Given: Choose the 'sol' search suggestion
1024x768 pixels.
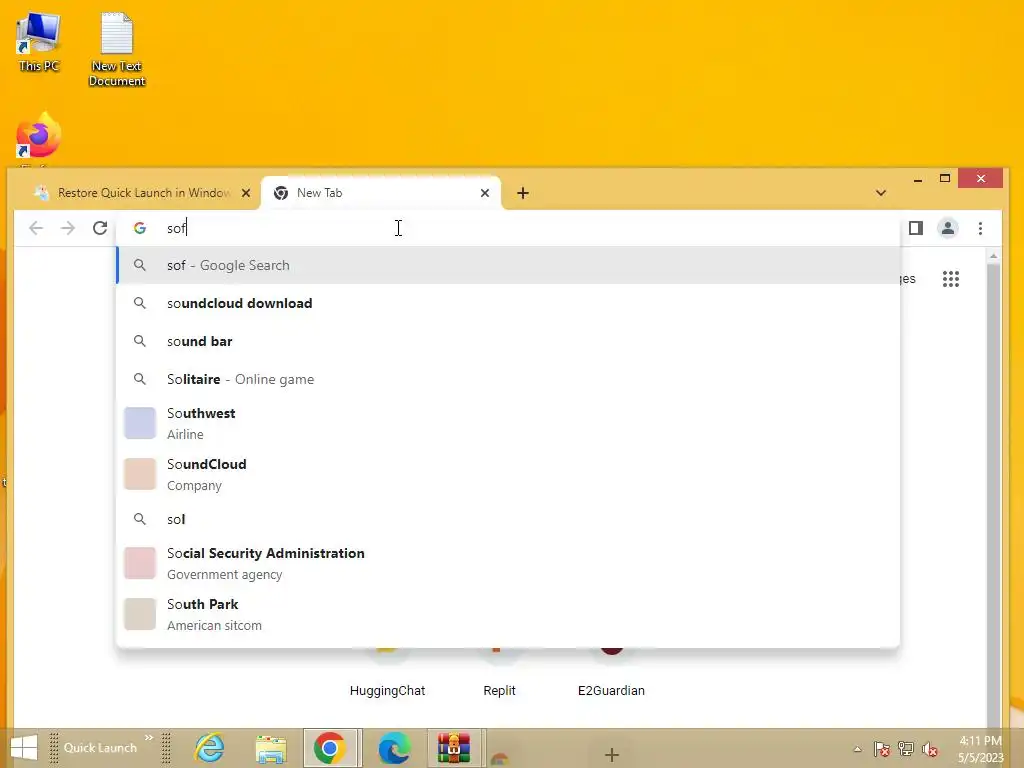Looking at the screenshot, I should point(508,519).
